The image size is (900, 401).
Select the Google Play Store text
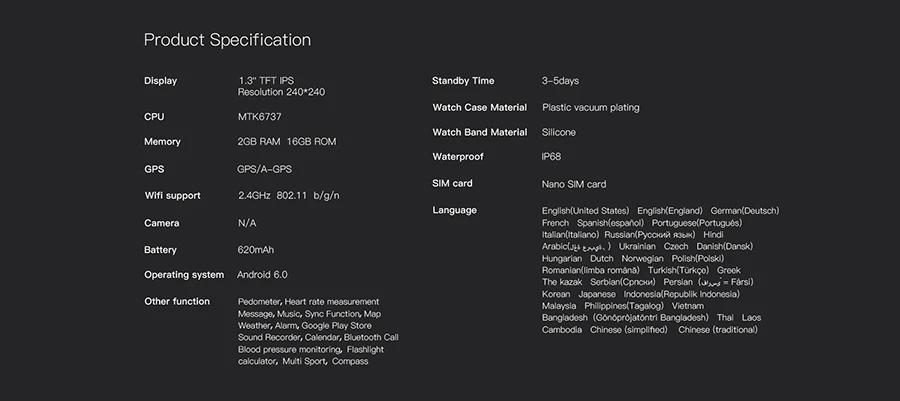click(336, 326)
